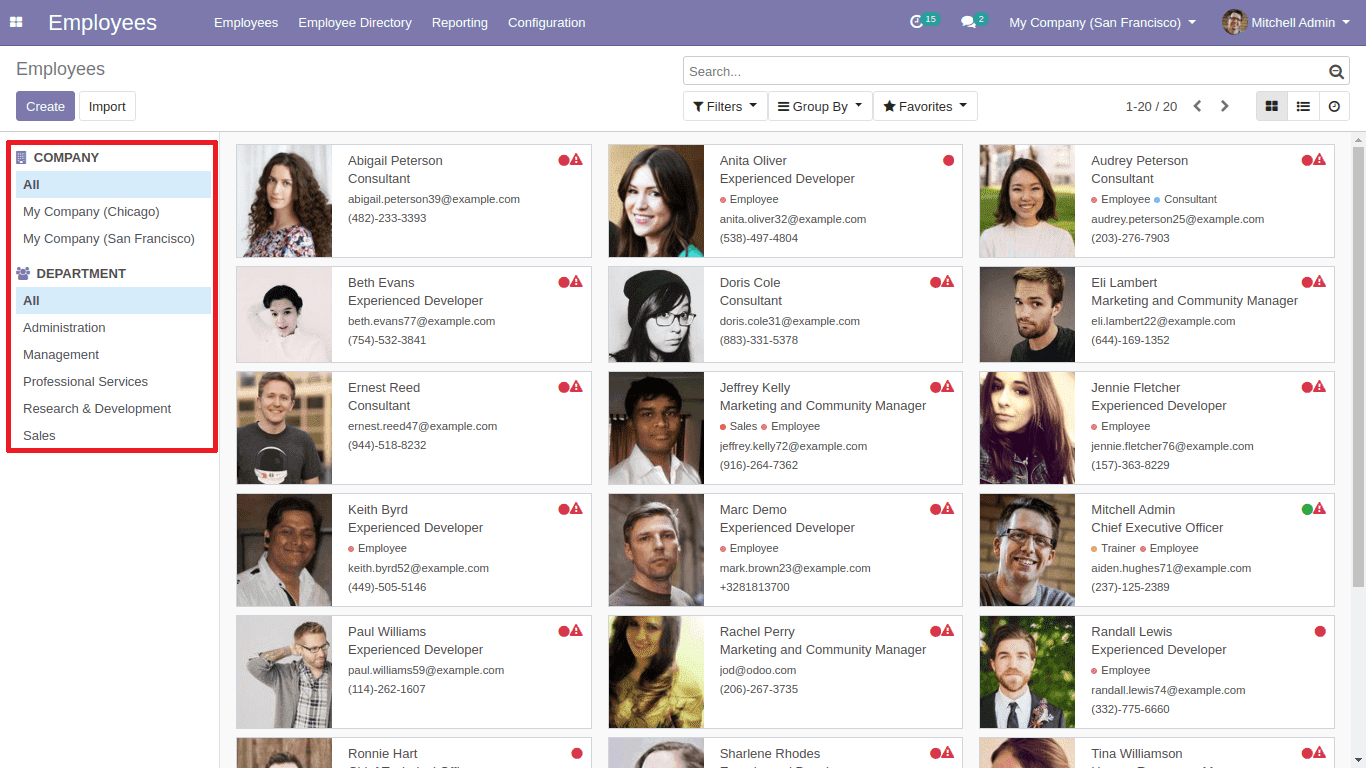The image size is (1366, 768).
Task: Open the apps grid menu icon
Action: (16, 22)
